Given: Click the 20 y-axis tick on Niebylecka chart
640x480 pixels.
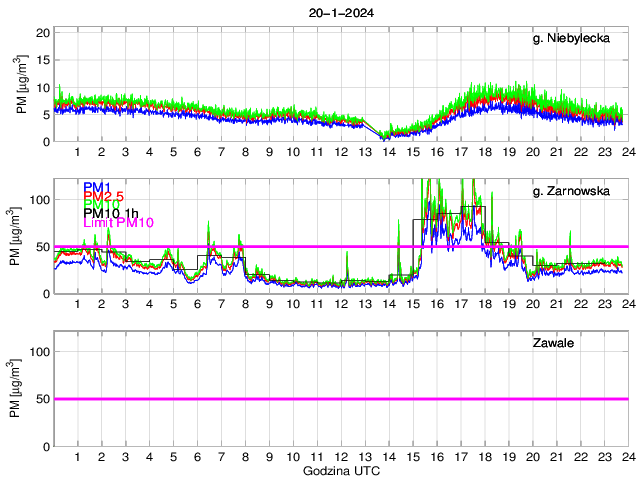Looking at the screenshot, I should coord(43,33).
